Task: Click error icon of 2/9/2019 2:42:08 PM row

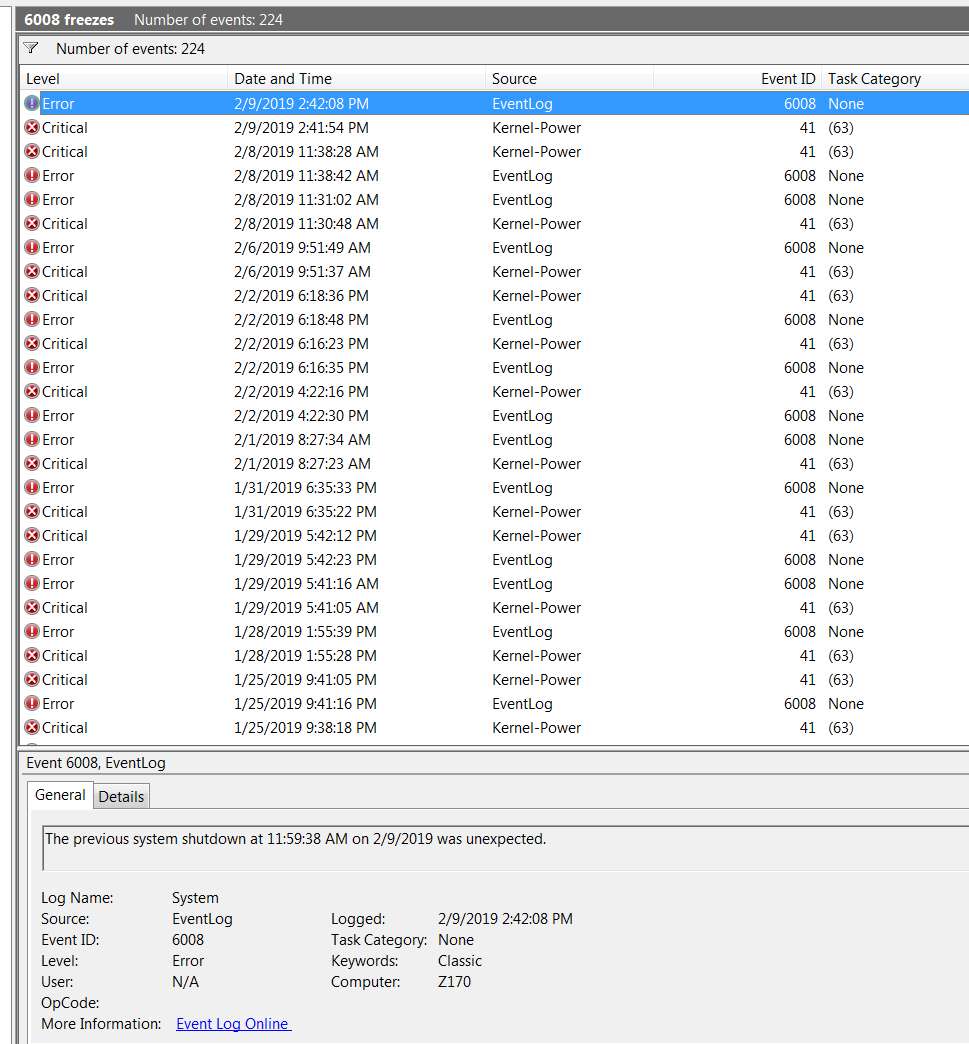Action: pyautogui.click(x=32, y=103)
